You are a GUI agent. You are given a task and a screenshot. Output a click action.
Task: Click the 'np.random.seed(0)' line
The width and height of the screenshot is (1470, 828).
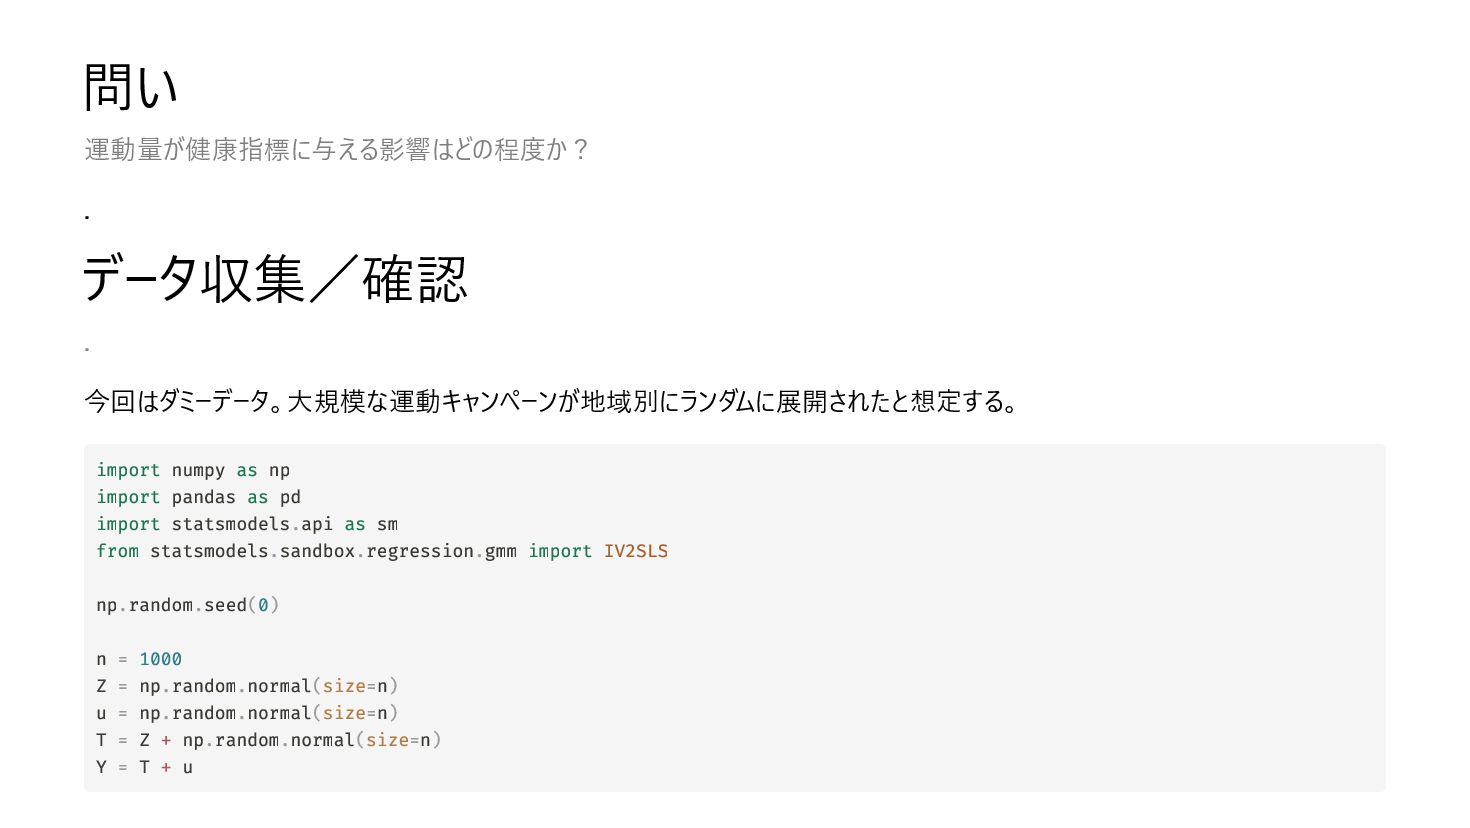[188, 605]
